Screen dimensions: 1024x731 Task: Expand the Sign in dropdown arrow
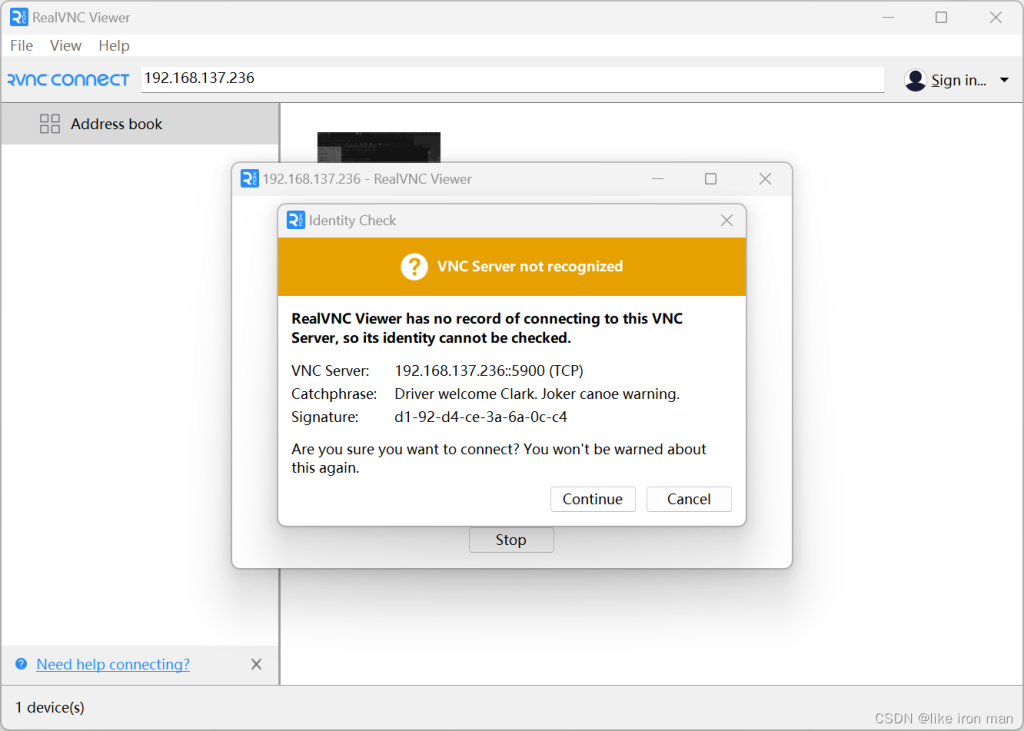point(1004,80)
